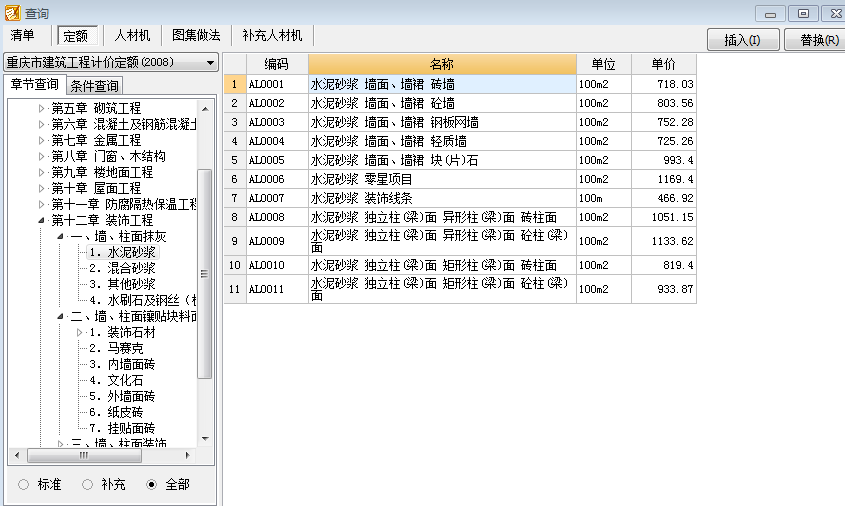Switch to the 图集做法 tab
Image resolution: width=845 pixels, height=506 pixels.
tap(196, 36)
